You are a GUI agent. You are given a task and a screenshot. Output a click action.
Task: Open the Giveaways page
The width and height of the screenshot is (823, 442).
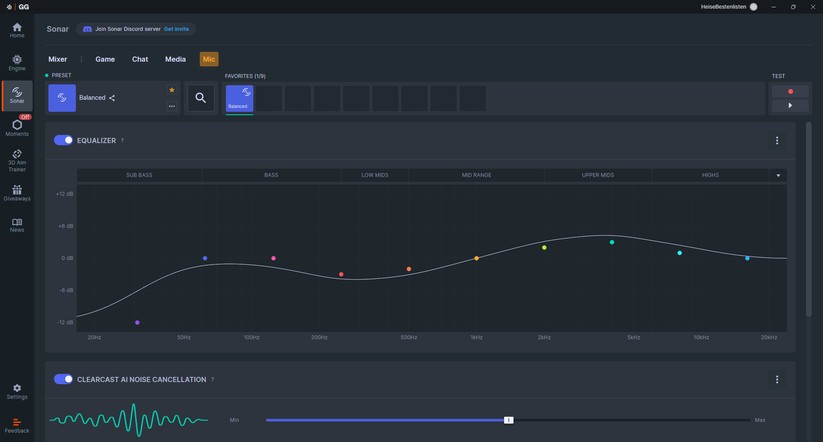click(x=17, y=193)
